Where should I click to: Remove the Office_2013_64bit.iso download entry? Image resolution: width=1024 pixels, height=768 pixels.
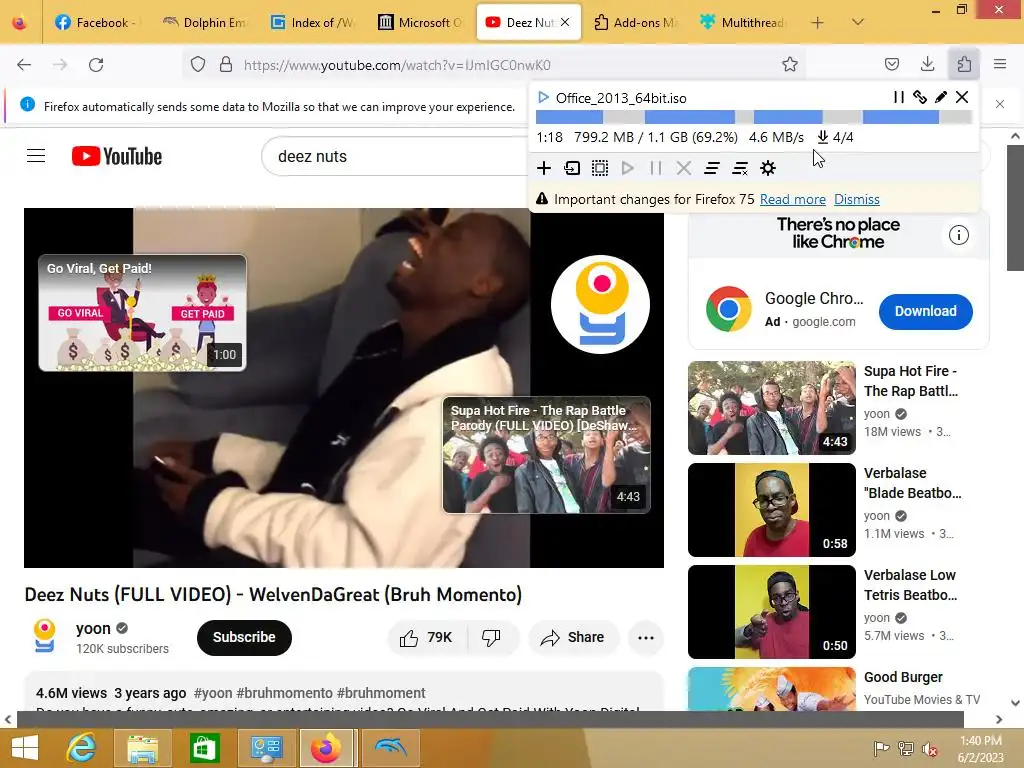[x=962, y=97]
